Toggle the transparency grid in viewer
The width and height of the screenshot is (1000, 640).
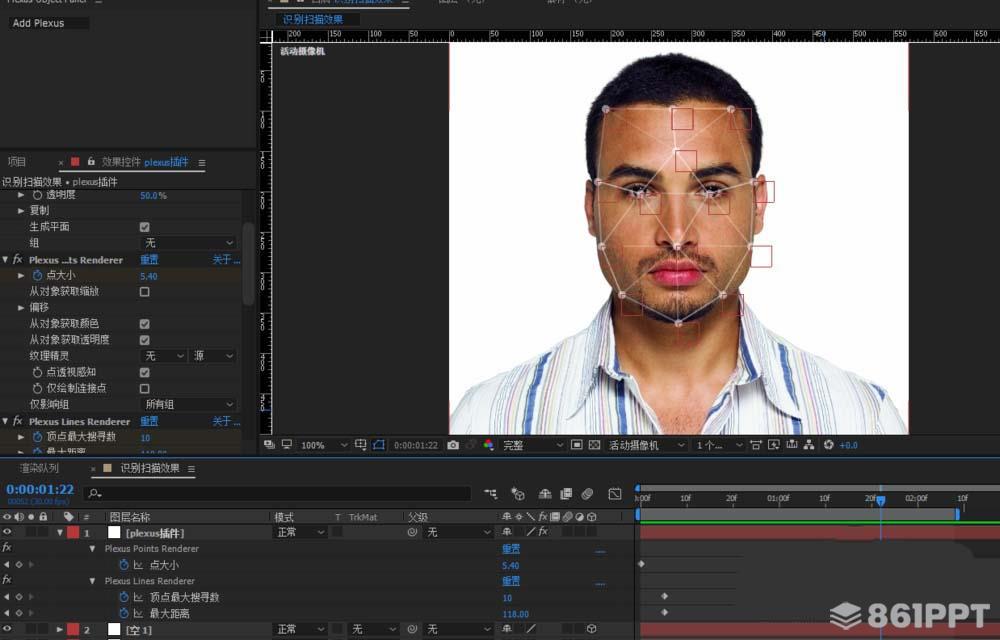coord(594,445)
